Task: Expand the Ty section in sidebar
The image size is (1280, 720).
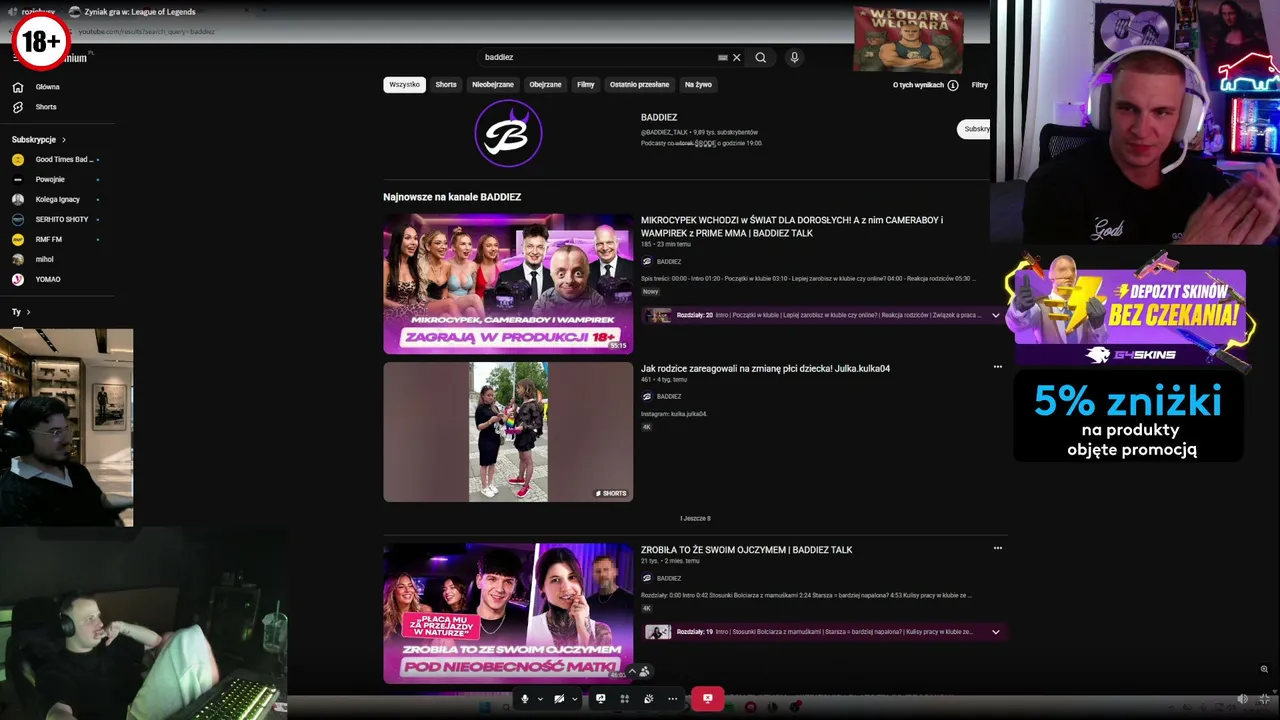Action: [21, 312]
